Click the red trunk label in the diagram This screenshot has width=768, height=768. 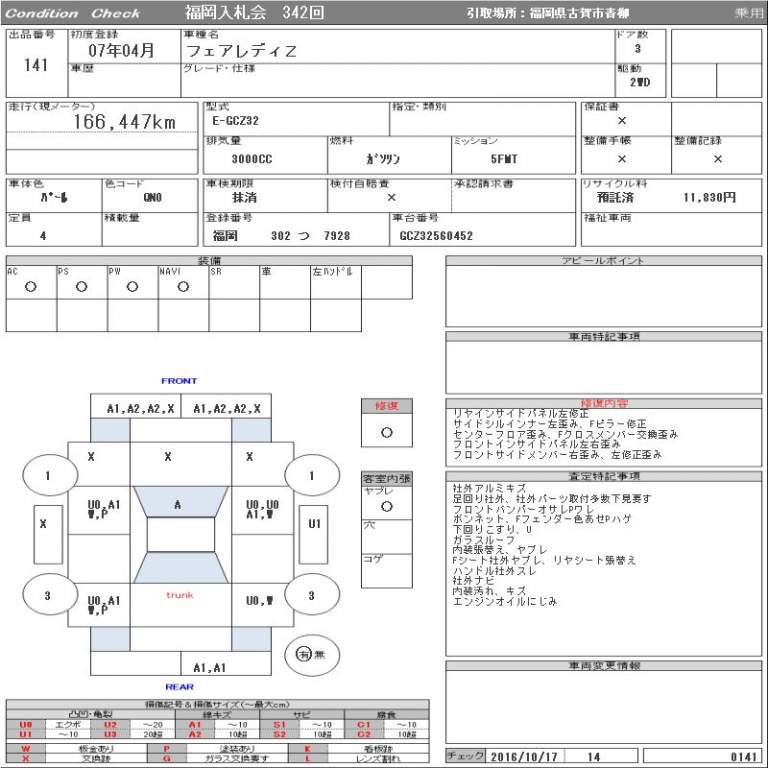click(179, 596)
